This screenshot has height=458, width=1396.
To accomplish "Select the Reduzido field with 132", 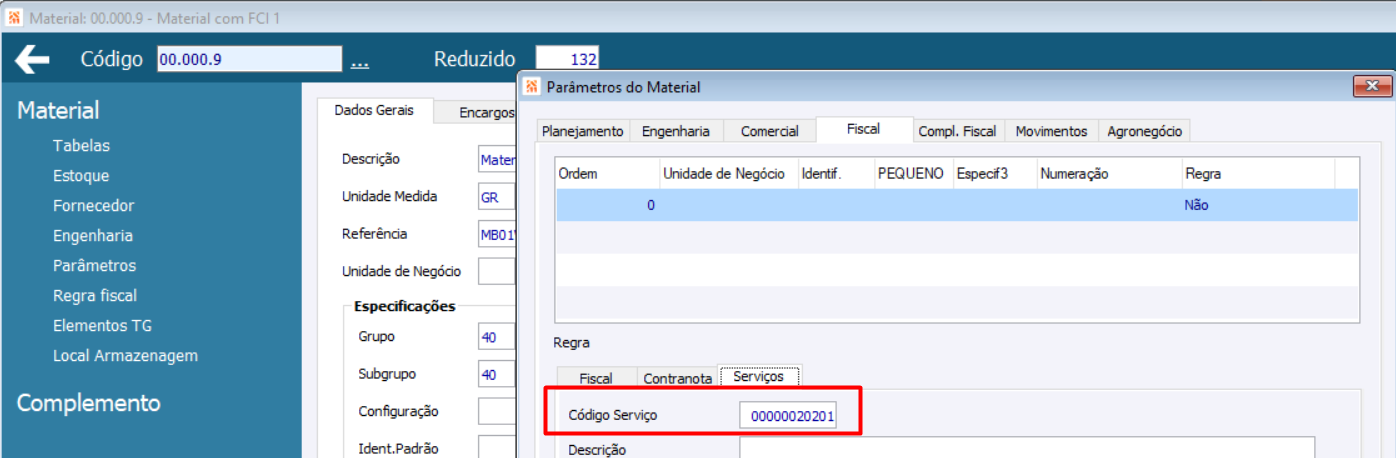I will (x=567, y=60).
